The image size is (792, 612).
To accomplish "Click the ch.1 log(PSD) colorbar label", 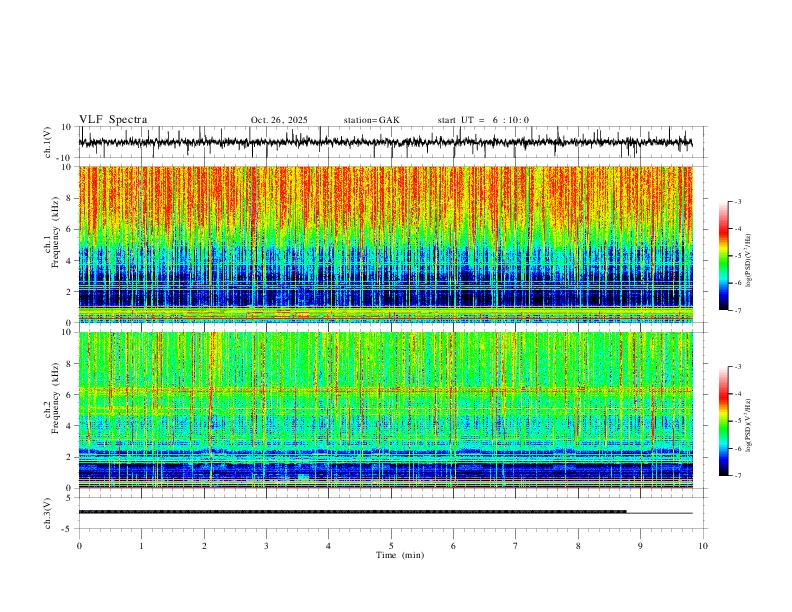I will pyautogui.click(x=748, y=261).
